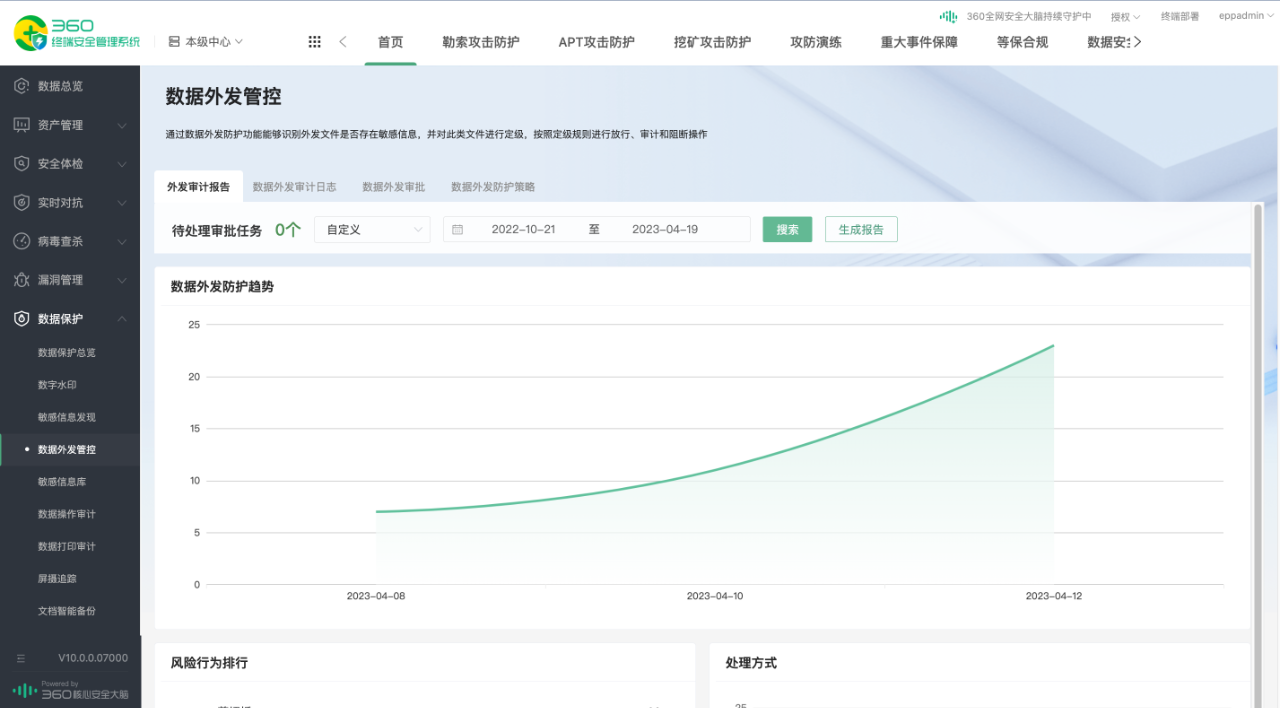Image resolution: width=1280 pixels, height=708 pixels.
Task: Click the data overview sidebar icon
Action: click(x=21, y=86)
